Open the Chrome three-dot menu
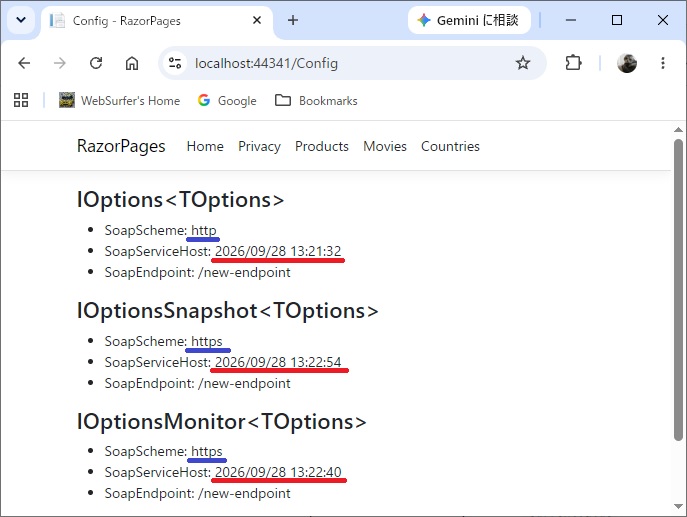Screen dimensions: 687x517 click(663, 63)
